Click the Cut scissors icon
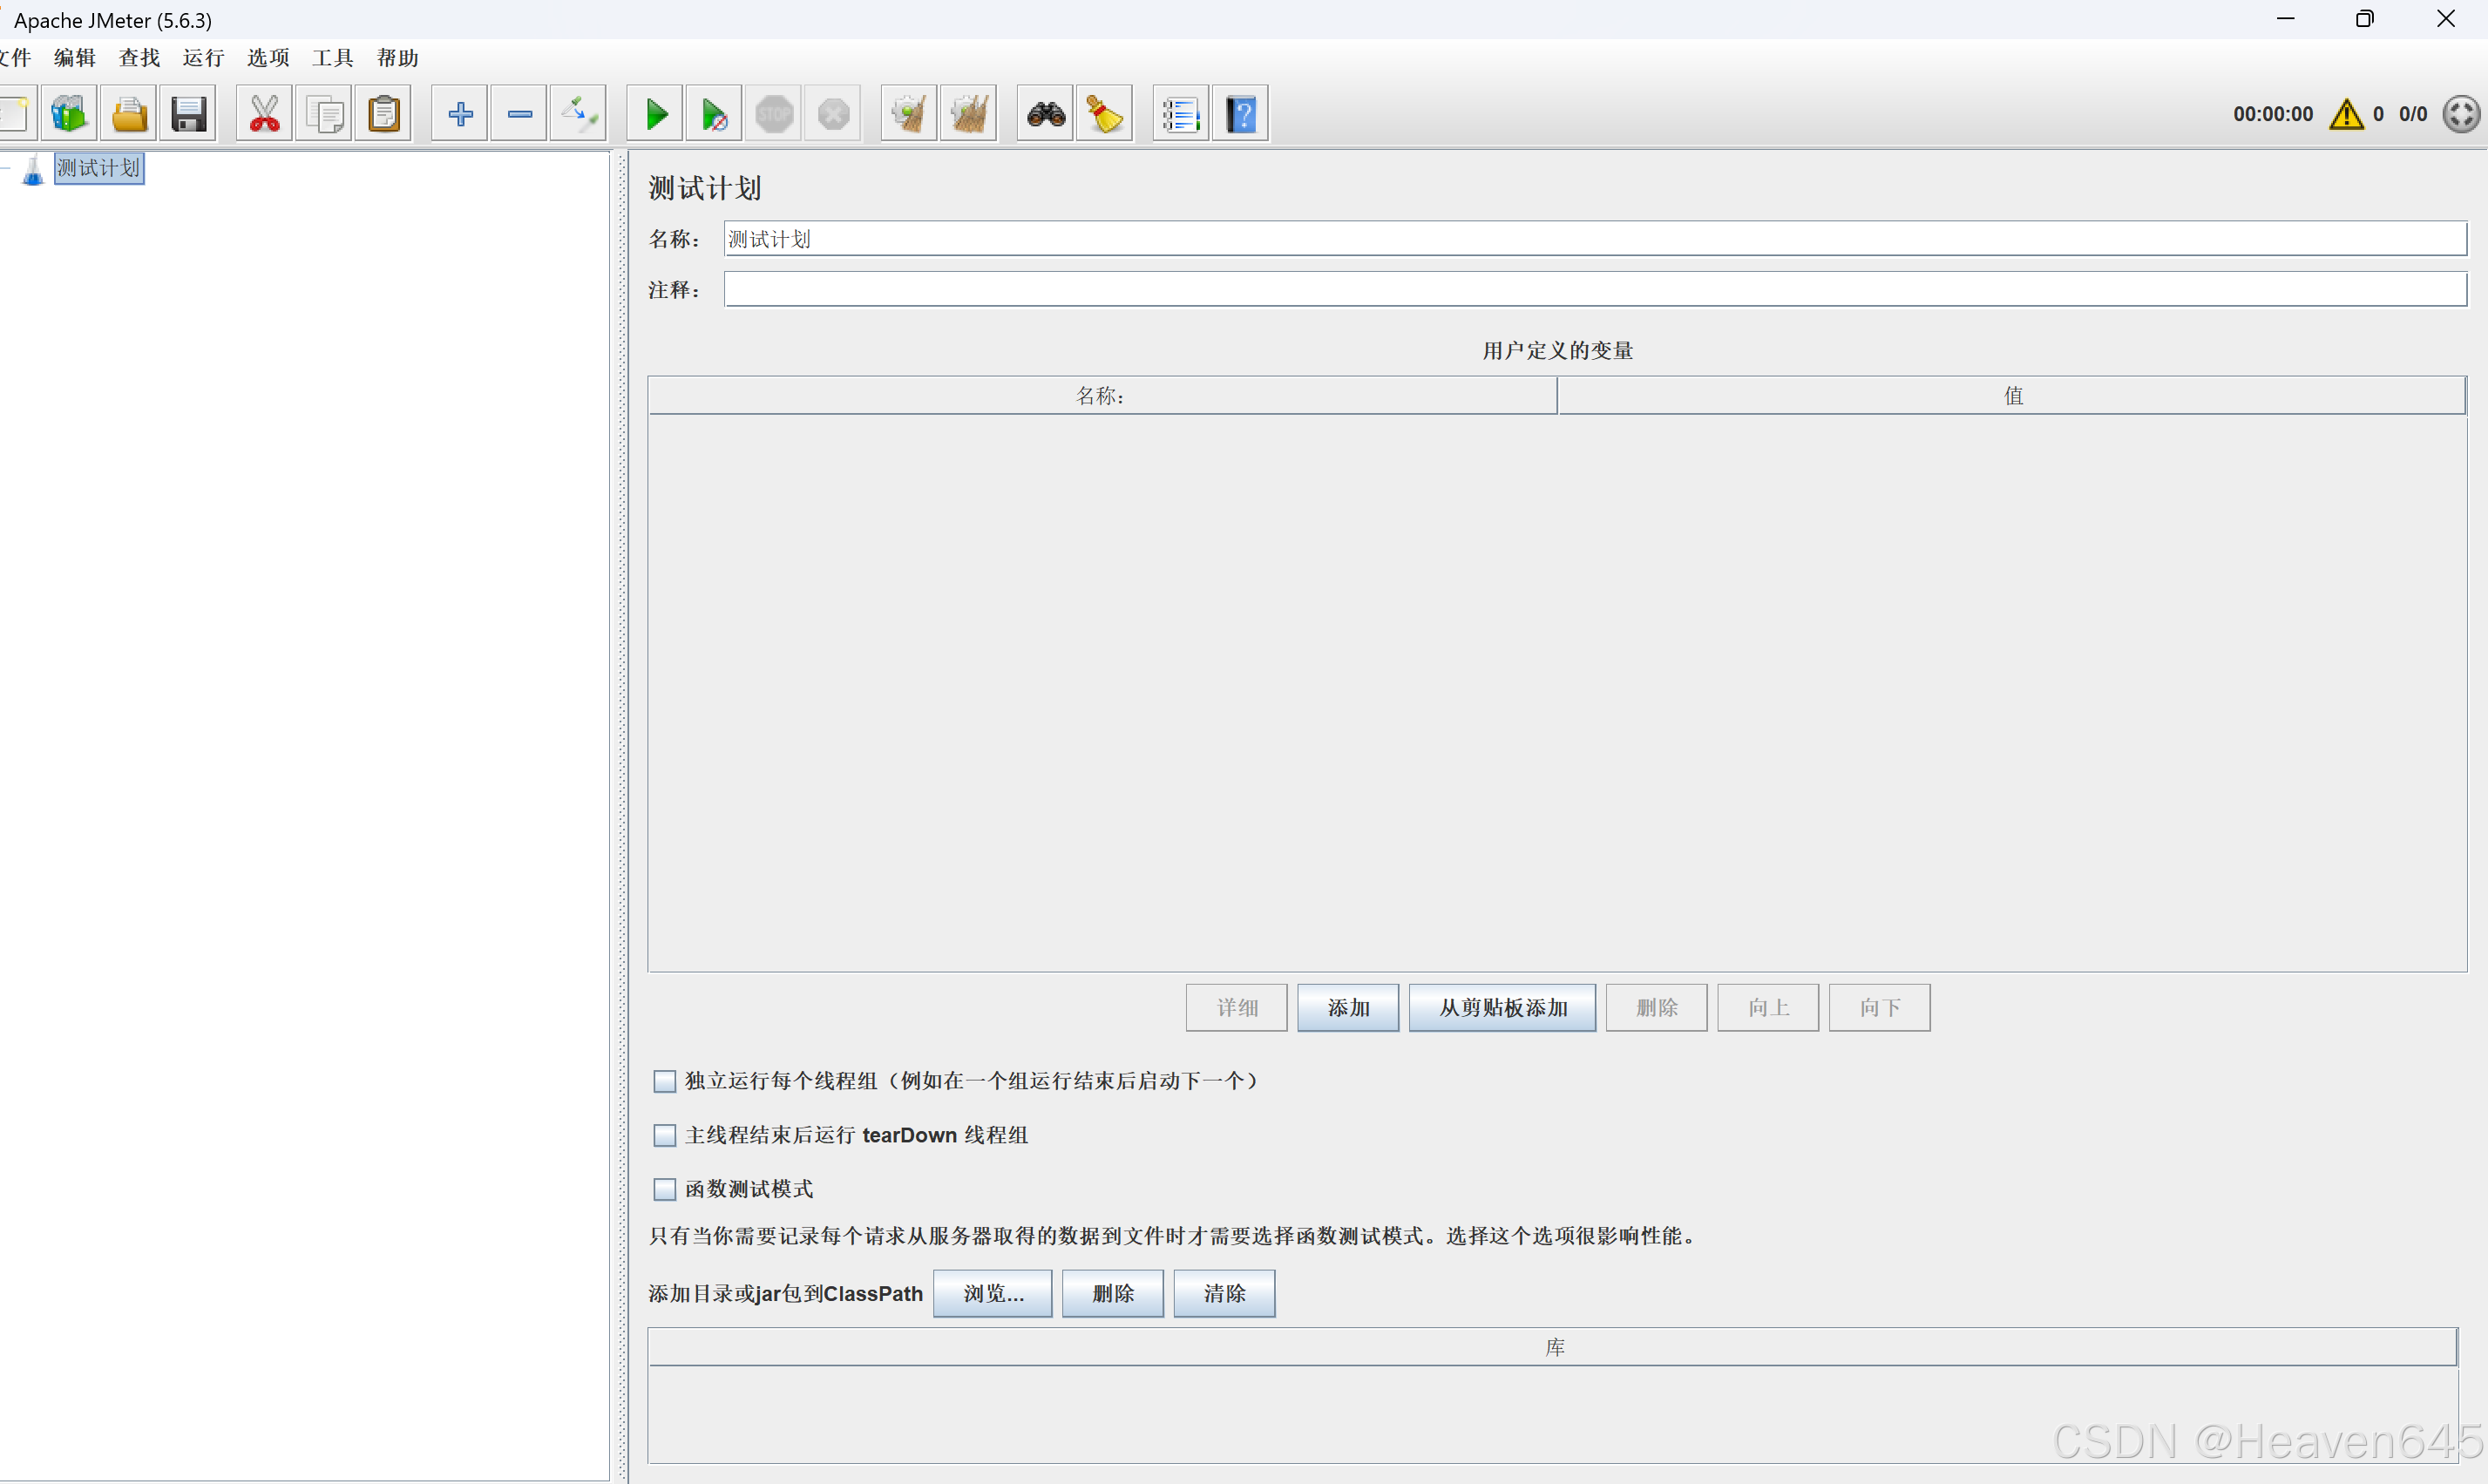 coord(264,115)
